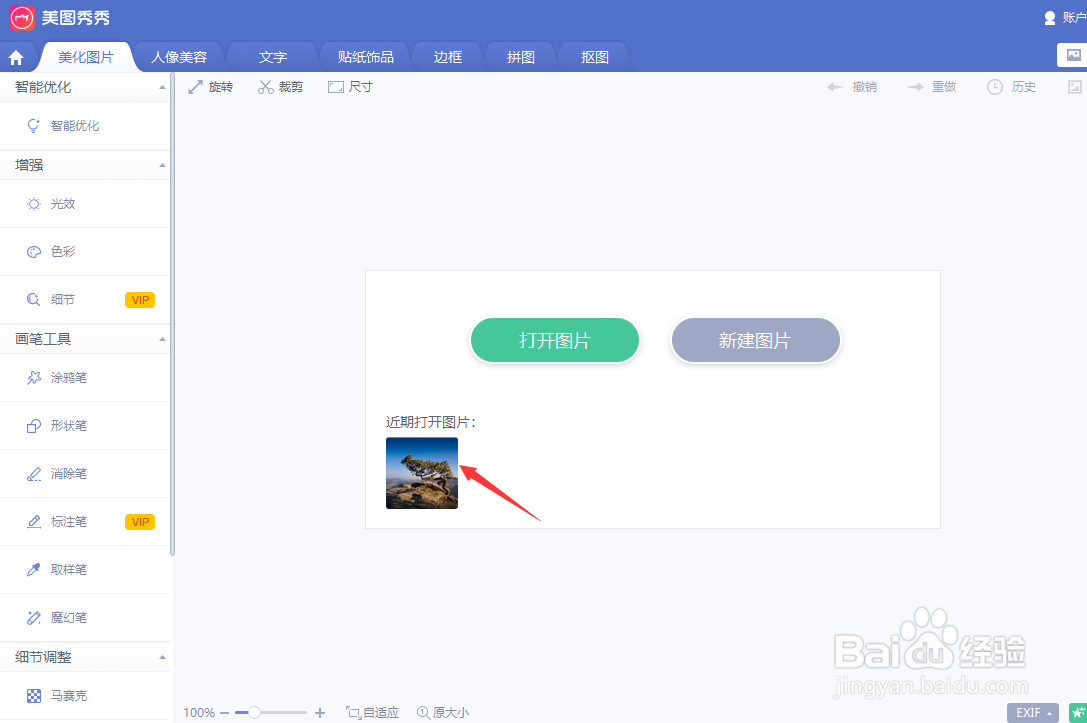Open the recent tree photo thumbnail
1087x723 pixels.
[x=421, y=472]
